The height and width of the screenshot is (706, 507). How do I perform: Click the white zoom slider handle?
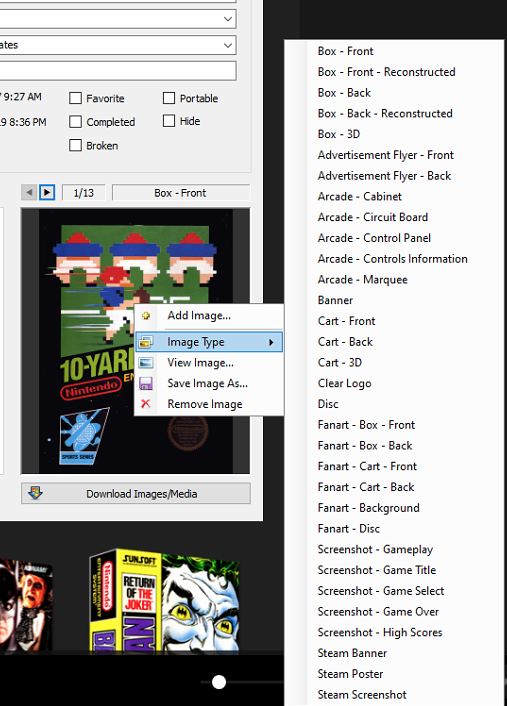pyautogui.click(x=219, y=682)
